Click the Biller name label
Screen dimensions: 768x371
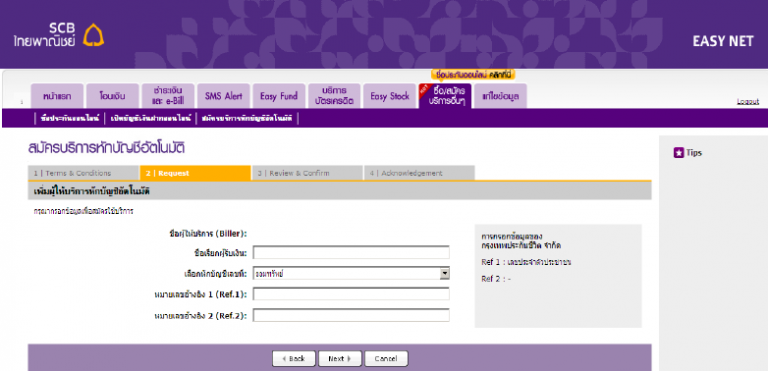point(208,234)
